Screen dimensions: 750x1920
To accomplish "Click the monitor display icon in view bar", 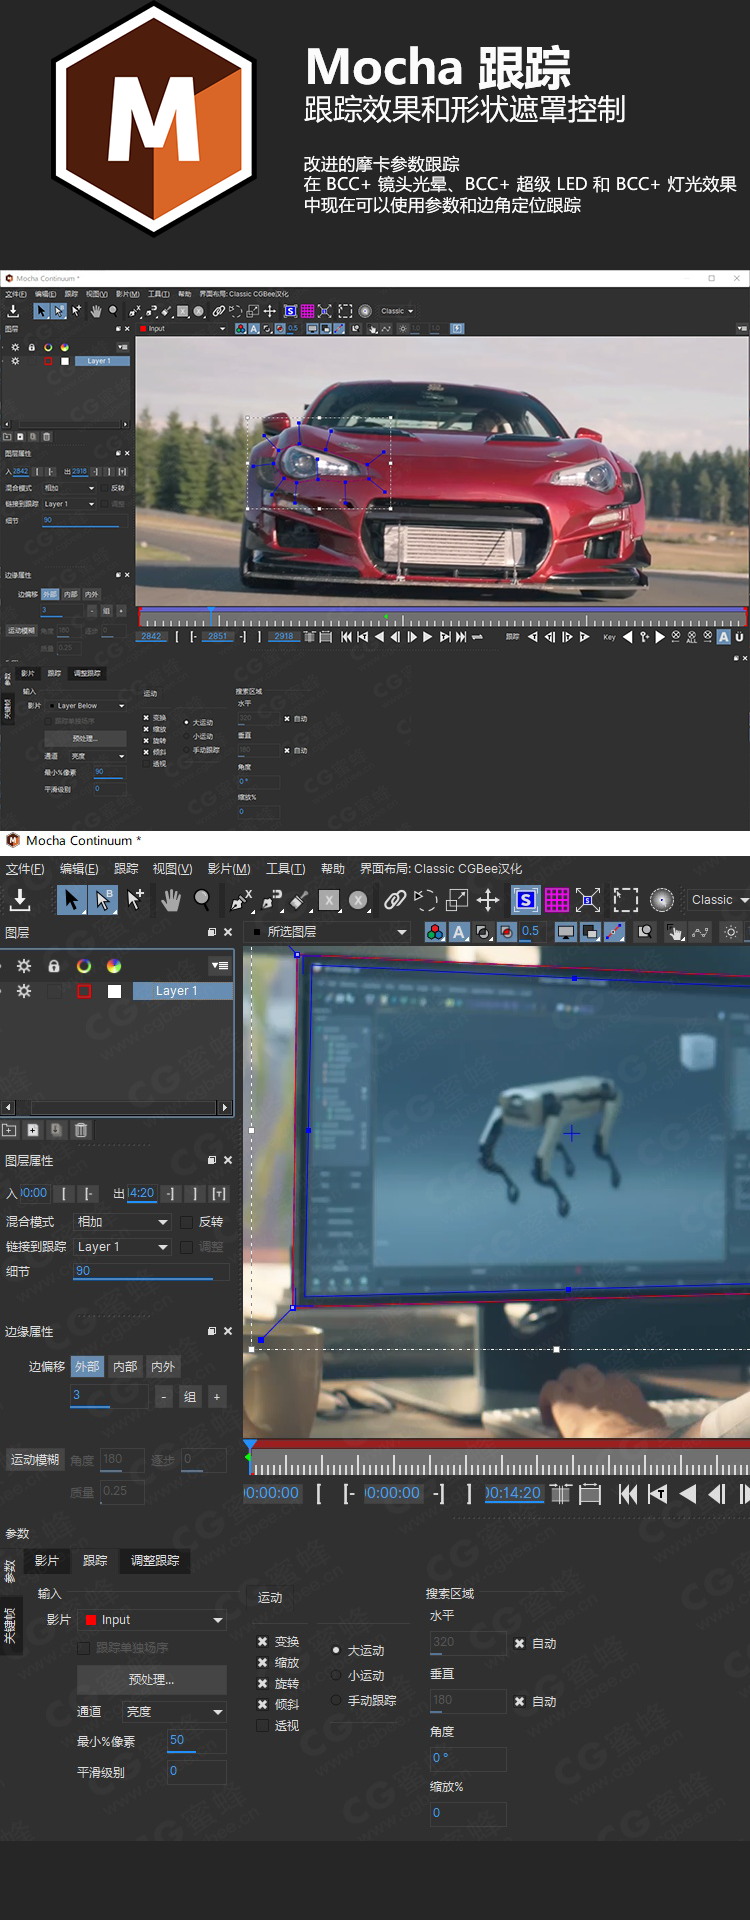I will coord(566,932).
